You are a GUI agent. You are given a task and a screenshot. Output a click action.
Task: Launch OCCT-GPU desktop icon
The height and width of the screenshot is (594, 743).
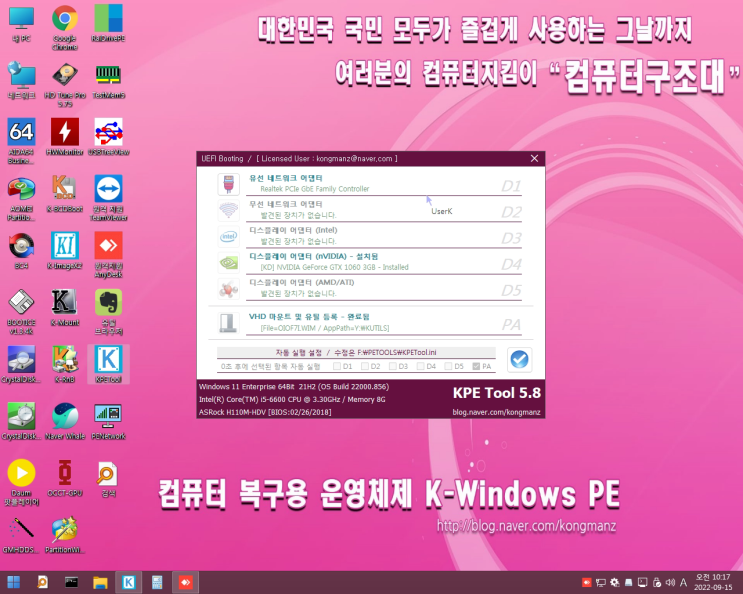(x=65, y=478)
